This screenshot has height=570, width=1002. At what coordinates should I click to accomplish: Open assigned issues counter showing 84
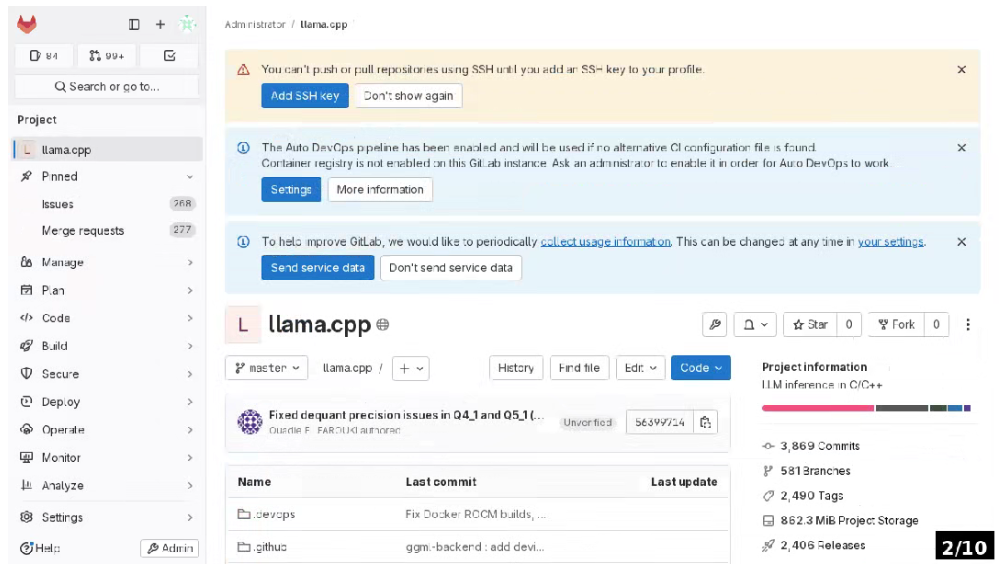click(x=44, y=56)
